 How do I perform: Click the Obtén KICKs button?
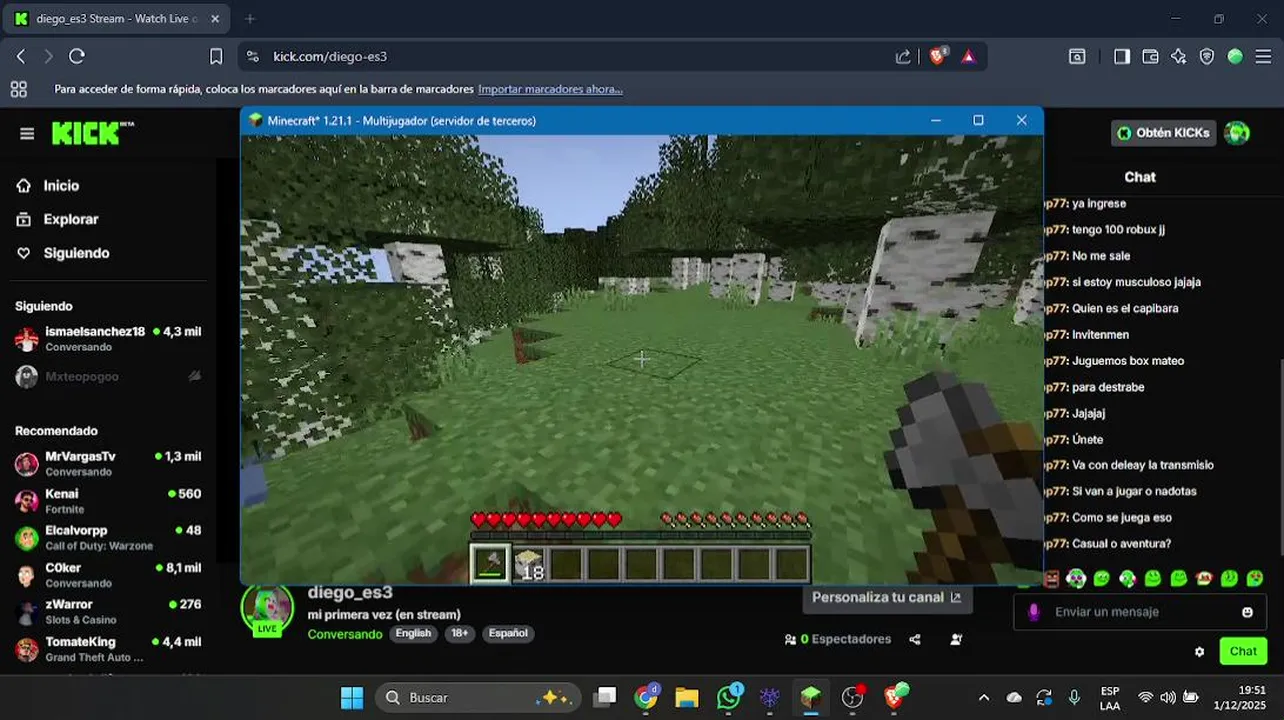coord(1164,133)
